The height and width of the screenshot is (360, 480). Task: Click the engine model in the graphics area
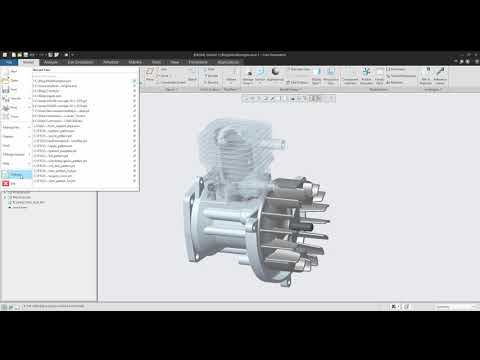point(257,203)
